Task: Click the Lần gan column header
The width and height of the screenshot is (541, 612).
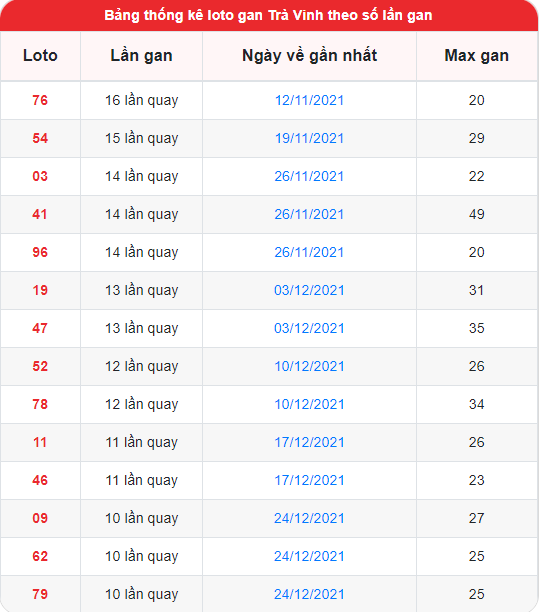Action: click(x=141, y=55)
